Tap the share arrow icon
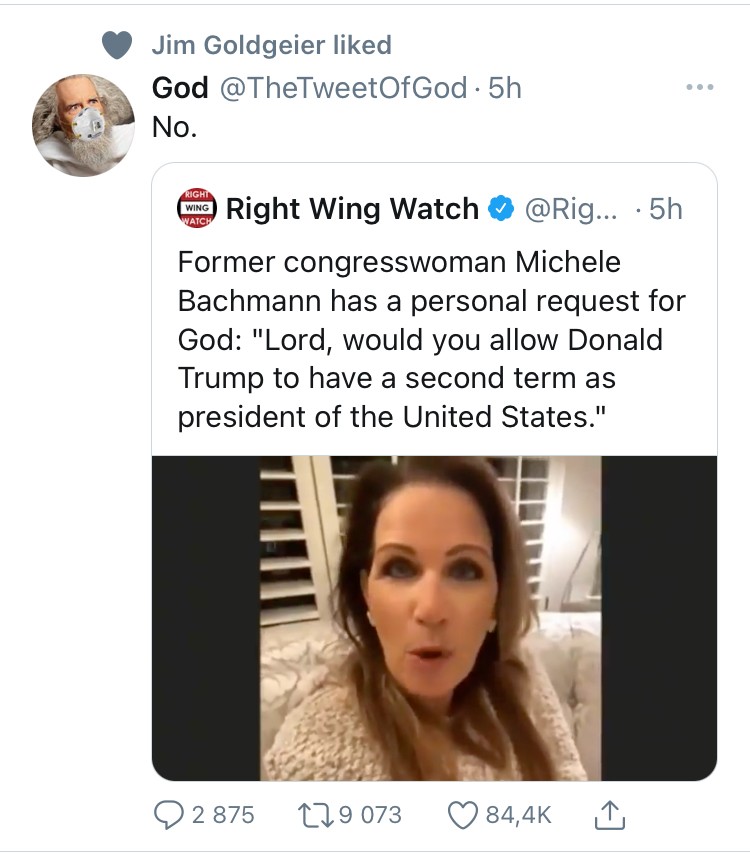The image size is (750, 868). click(608, 815)
